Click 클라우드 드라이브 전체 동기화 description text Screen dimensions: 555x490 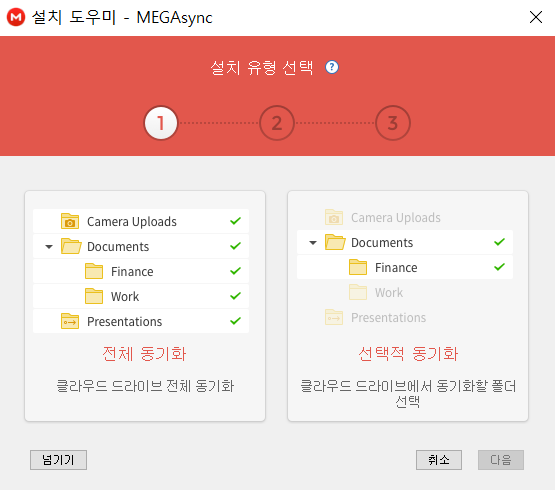pyautogui.click(x=145, y=386)
